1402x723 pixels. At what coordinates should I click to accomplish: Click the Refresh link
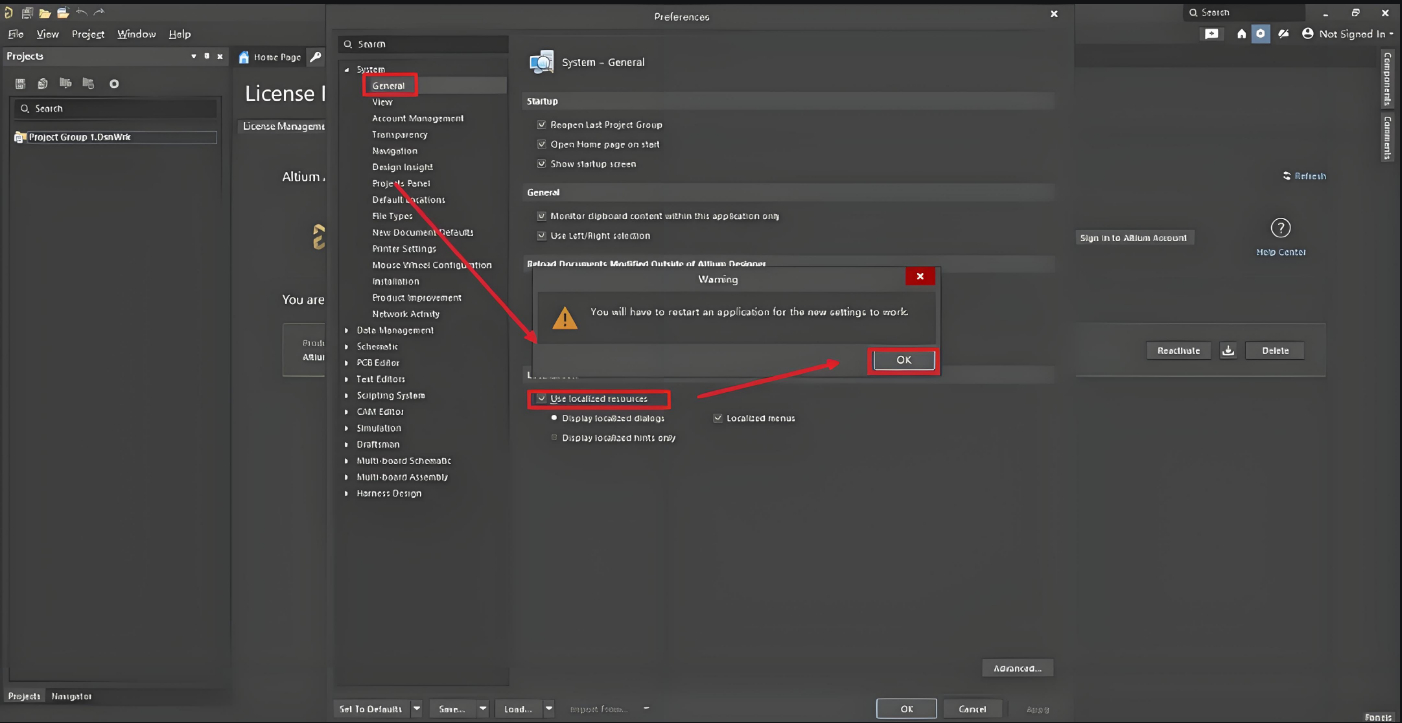(x=1305, y=176)
